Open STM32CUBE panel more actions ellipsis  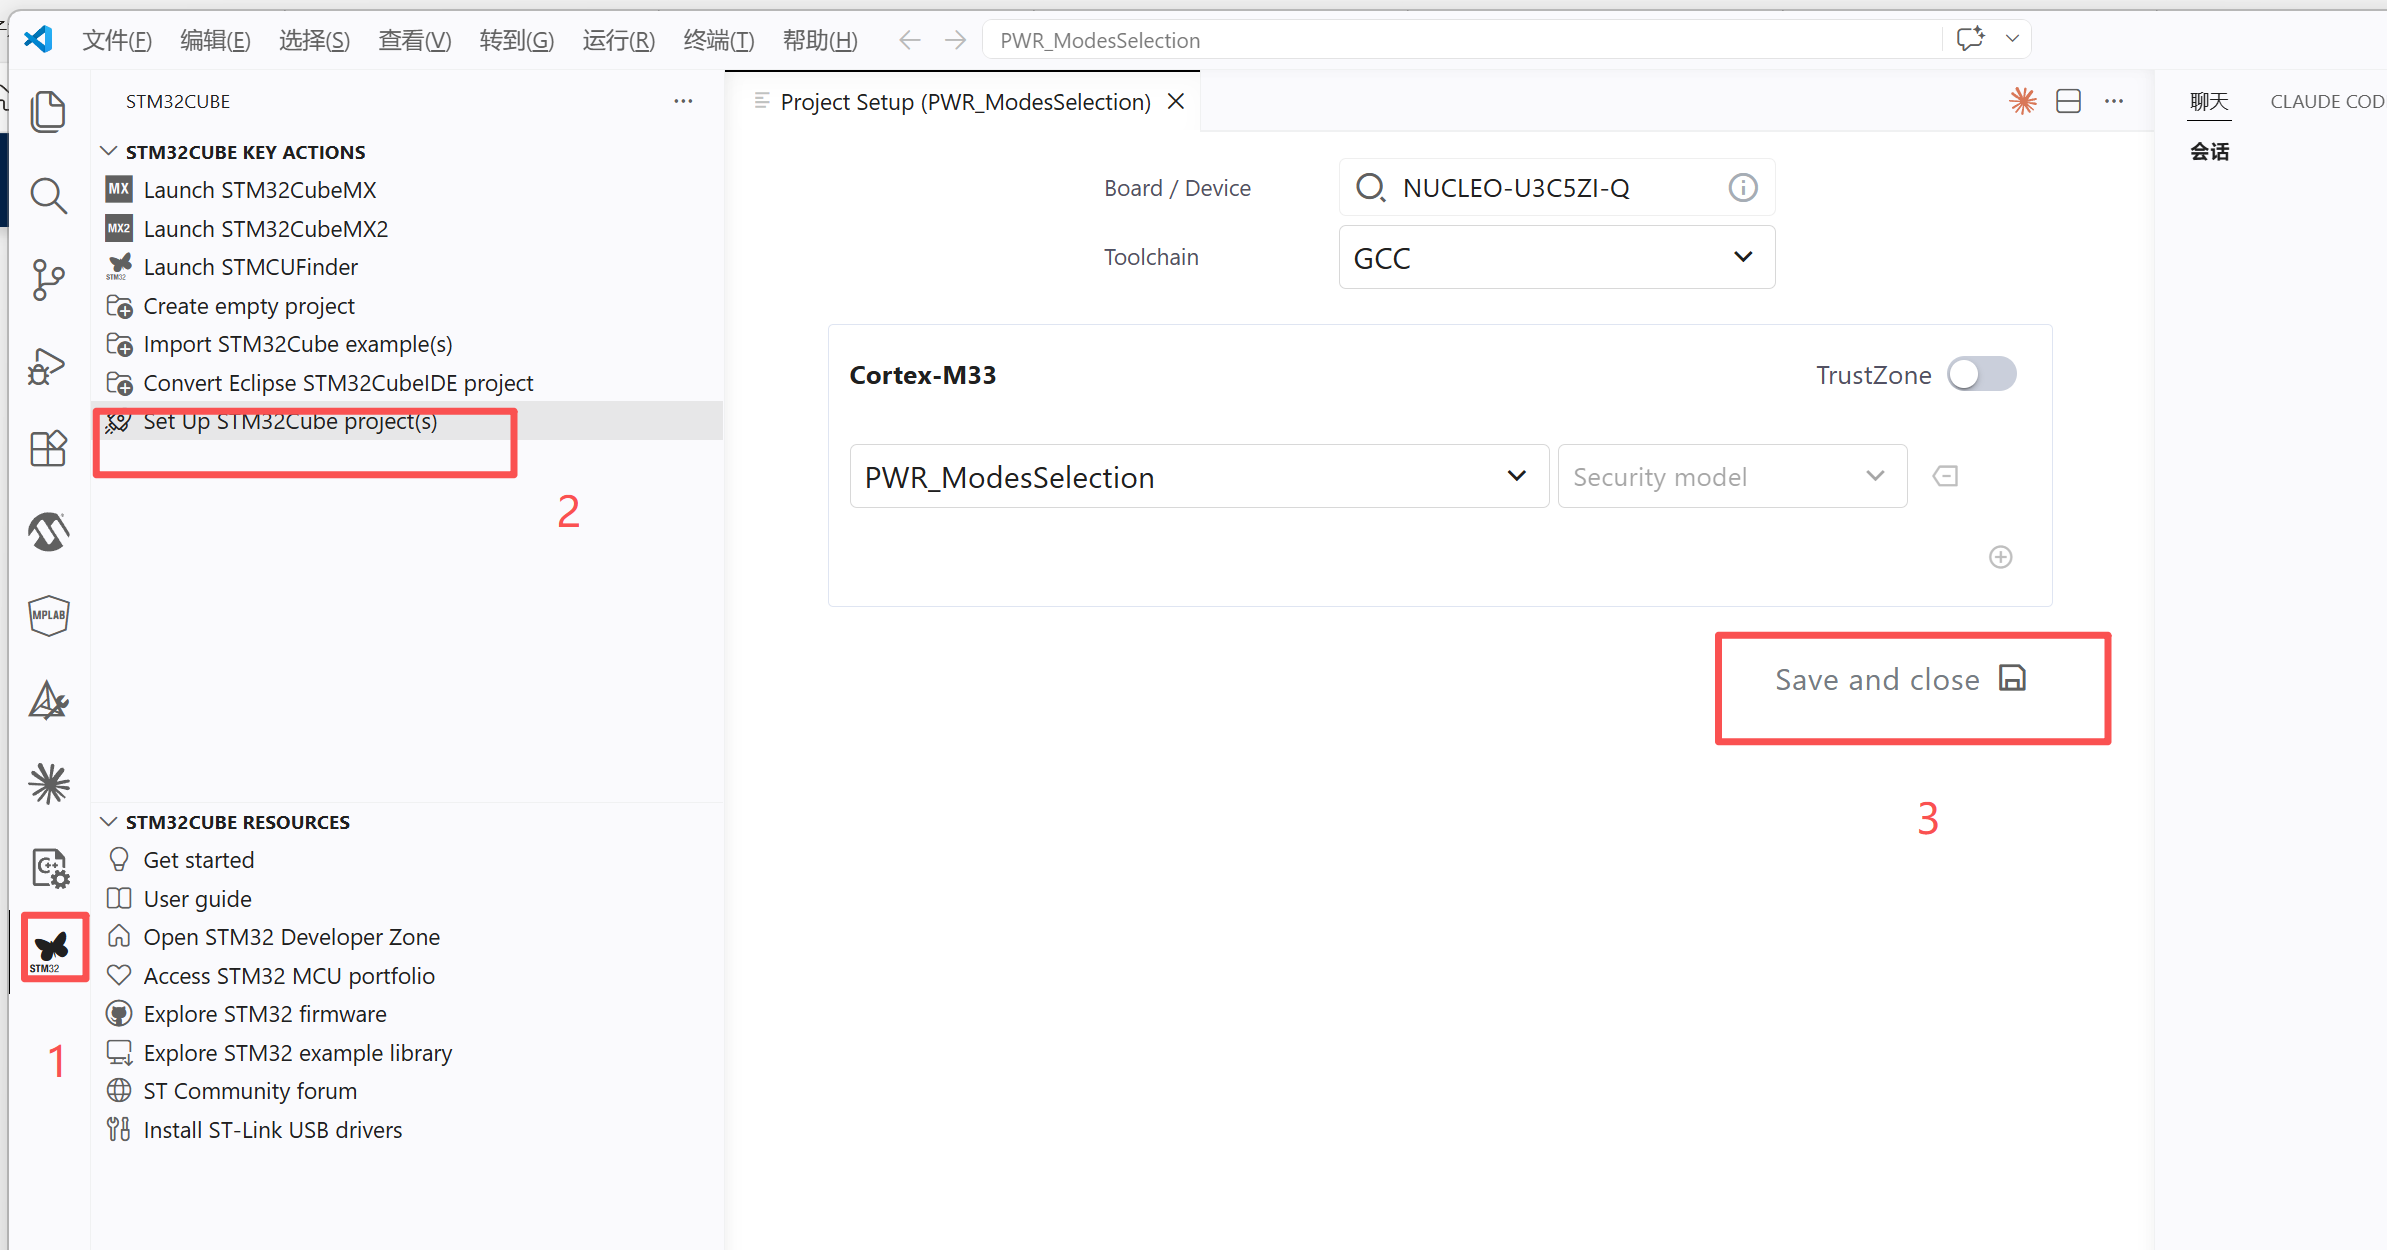click(683, 101)
